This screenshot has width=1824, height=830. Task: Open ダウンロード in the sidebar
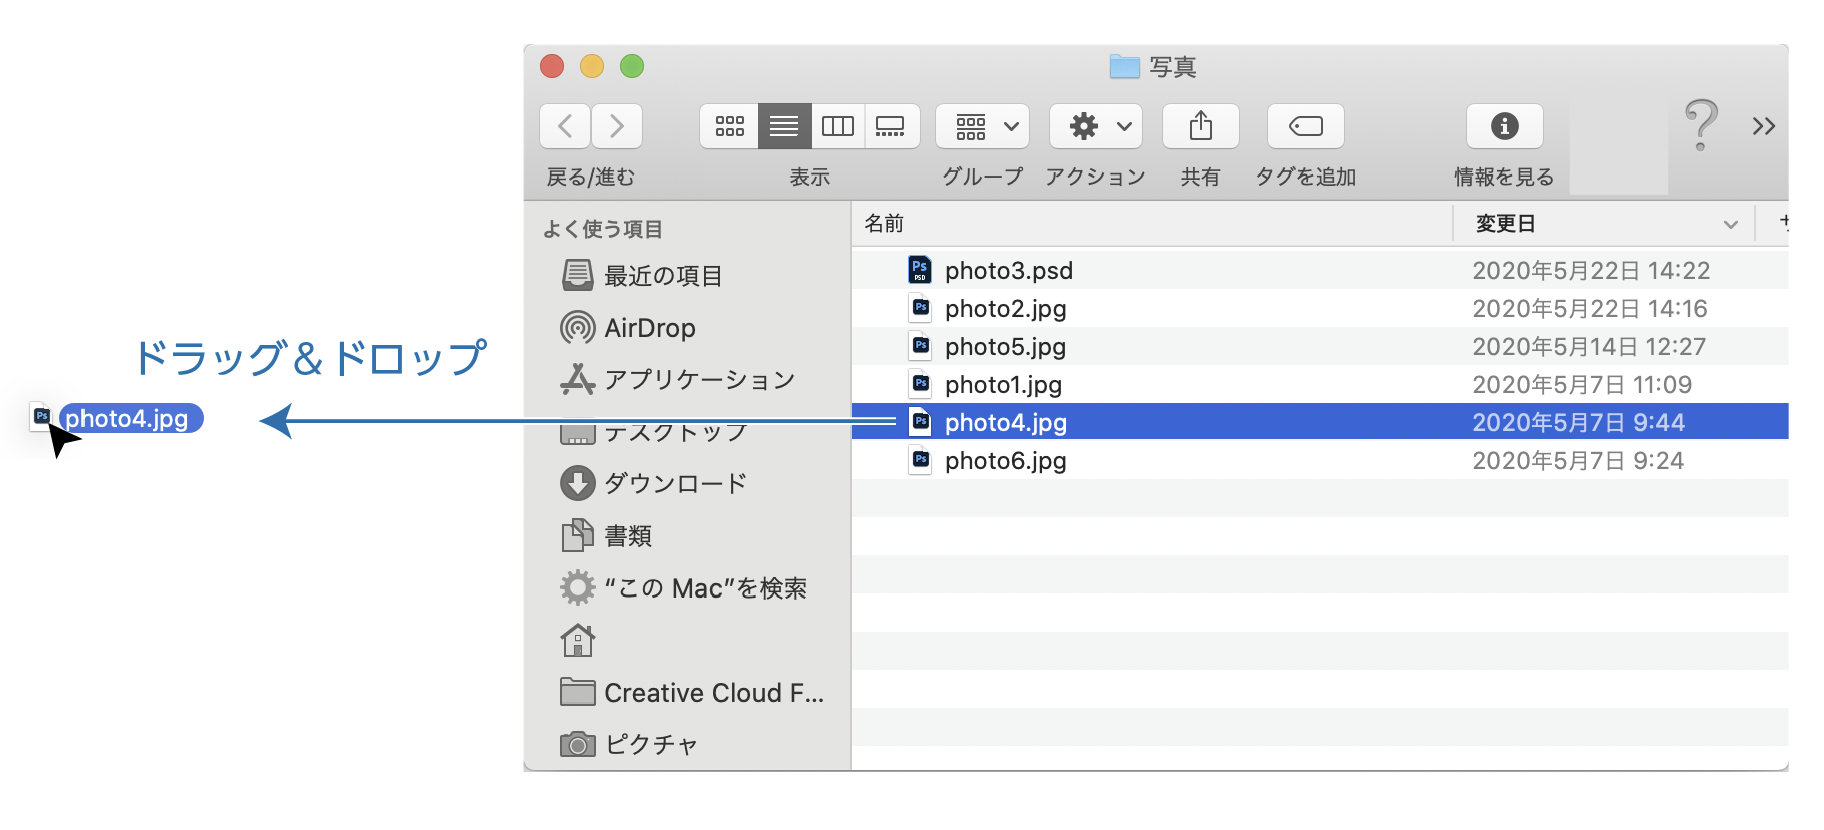pyautogui.click(x=654, y=483)
